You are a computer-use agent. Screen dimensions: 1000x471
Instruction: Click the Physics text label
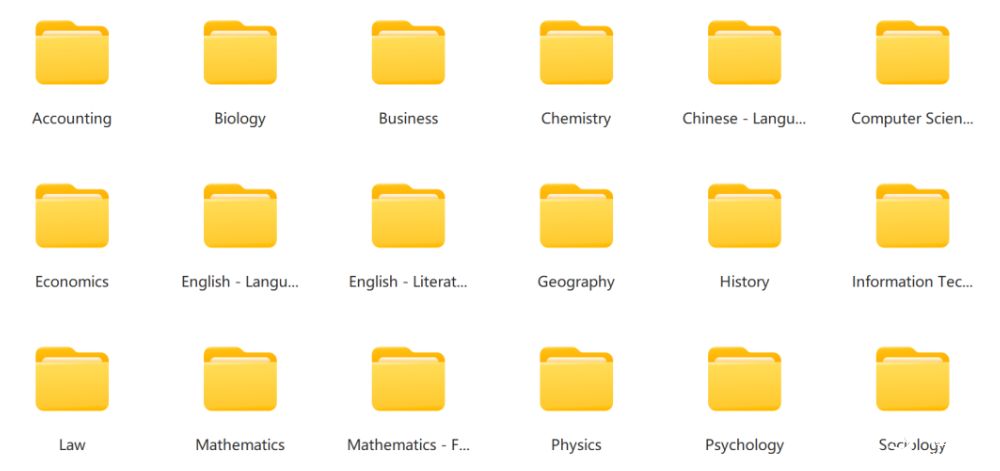576,445
